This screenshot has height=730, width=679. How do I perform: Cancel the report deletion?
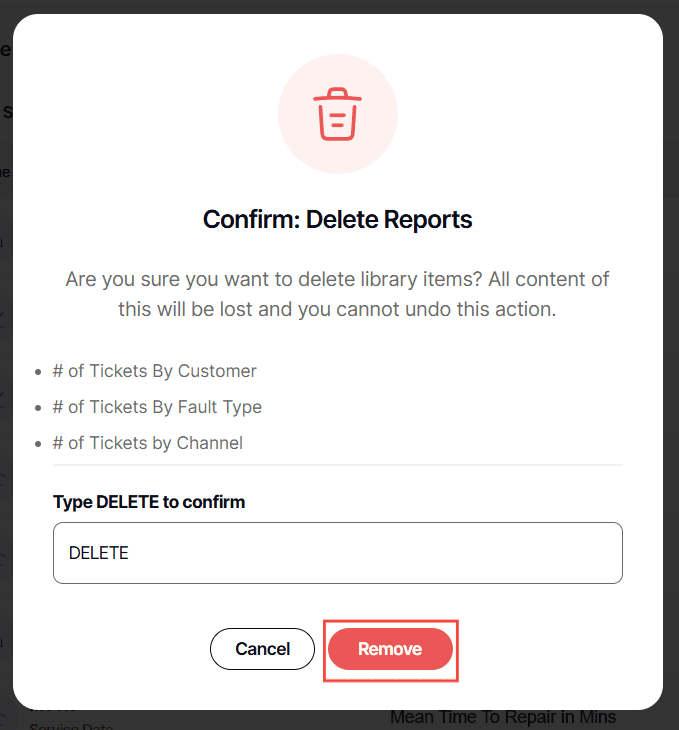(263, 649)
